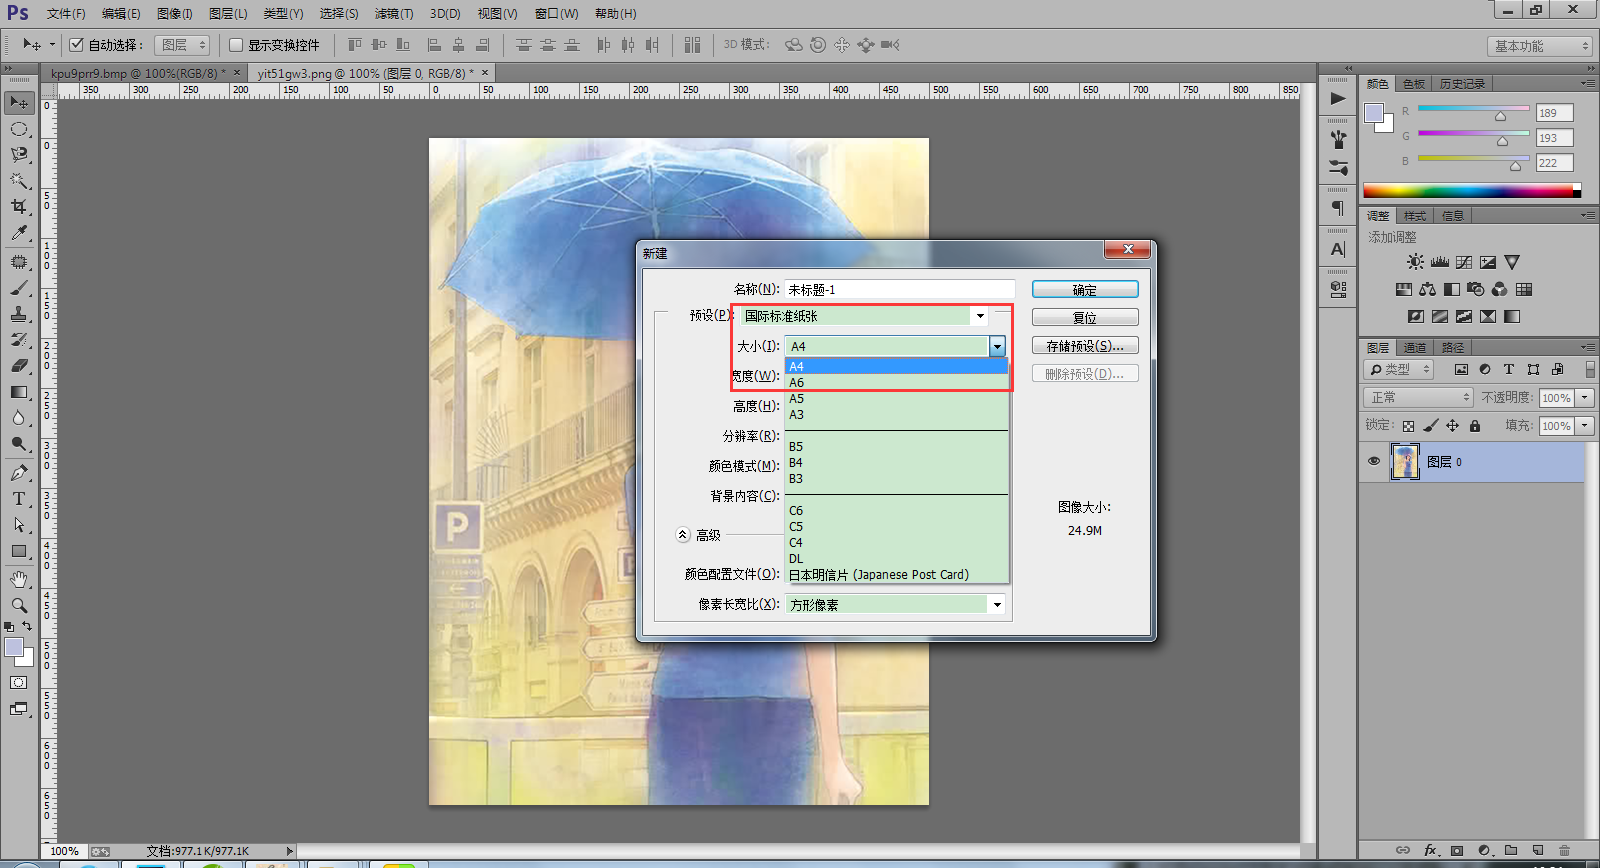
Task: Open the 文件 menu
Action: point(66,13)
